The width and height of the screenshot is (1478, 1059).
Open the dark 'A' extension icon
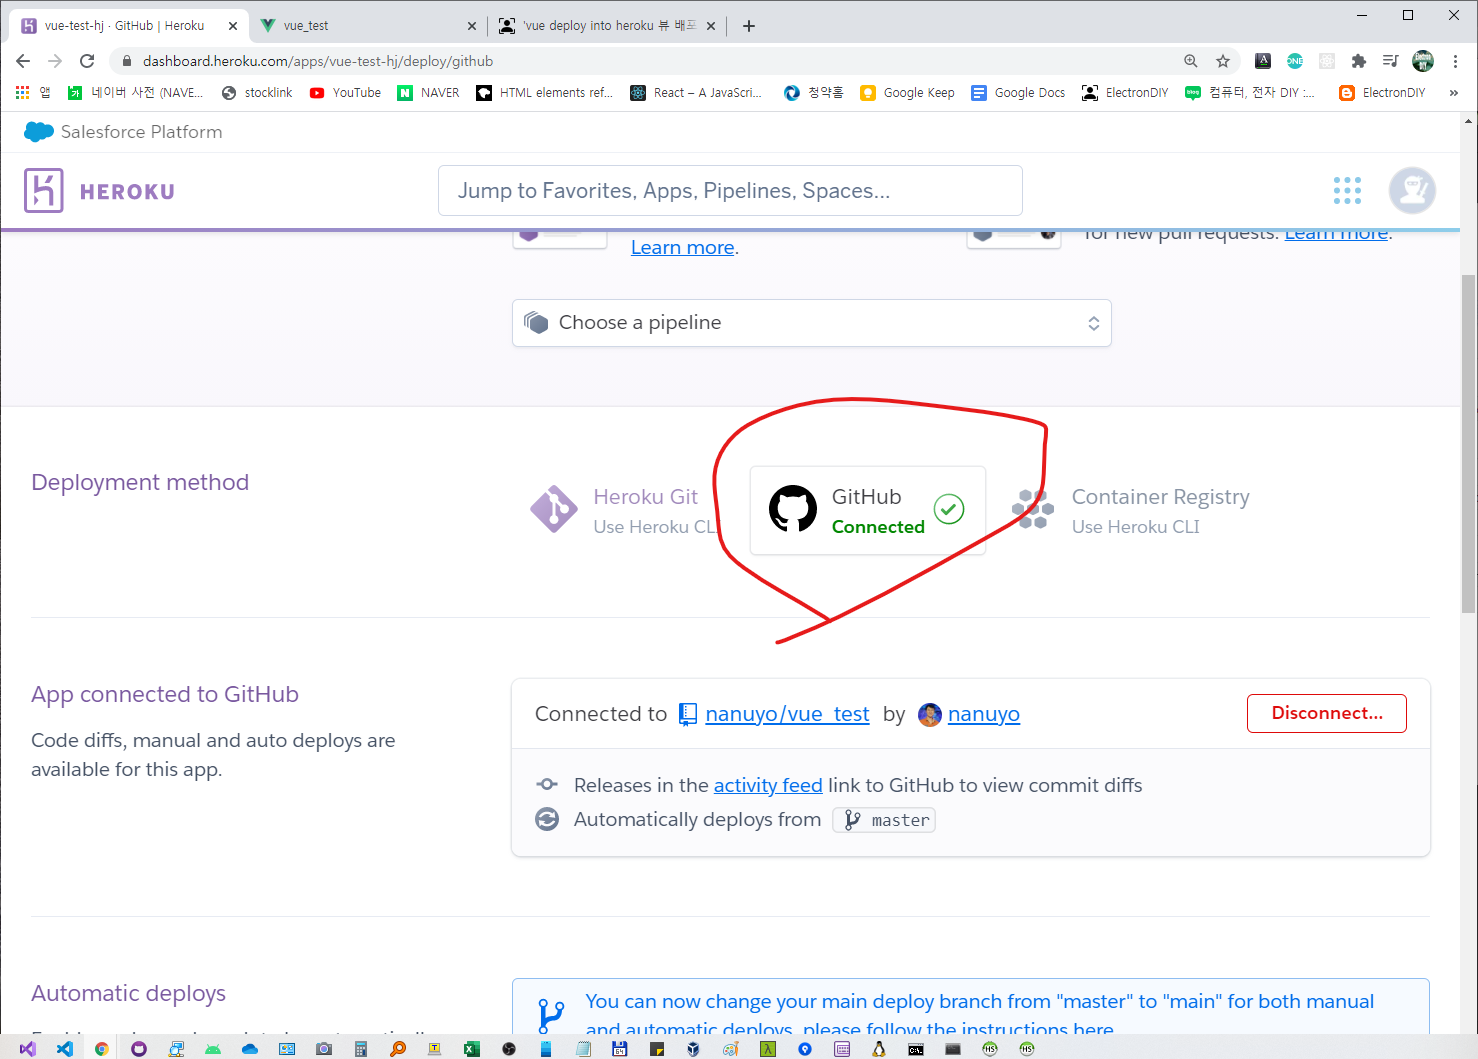click(1263, 61)
